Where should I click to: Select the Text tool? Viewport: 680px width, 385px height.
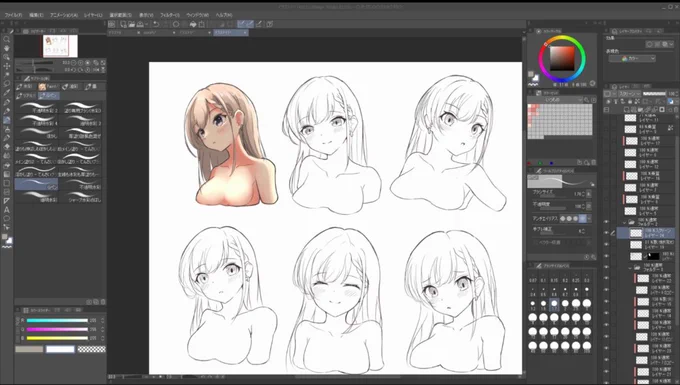click(7, 210)
